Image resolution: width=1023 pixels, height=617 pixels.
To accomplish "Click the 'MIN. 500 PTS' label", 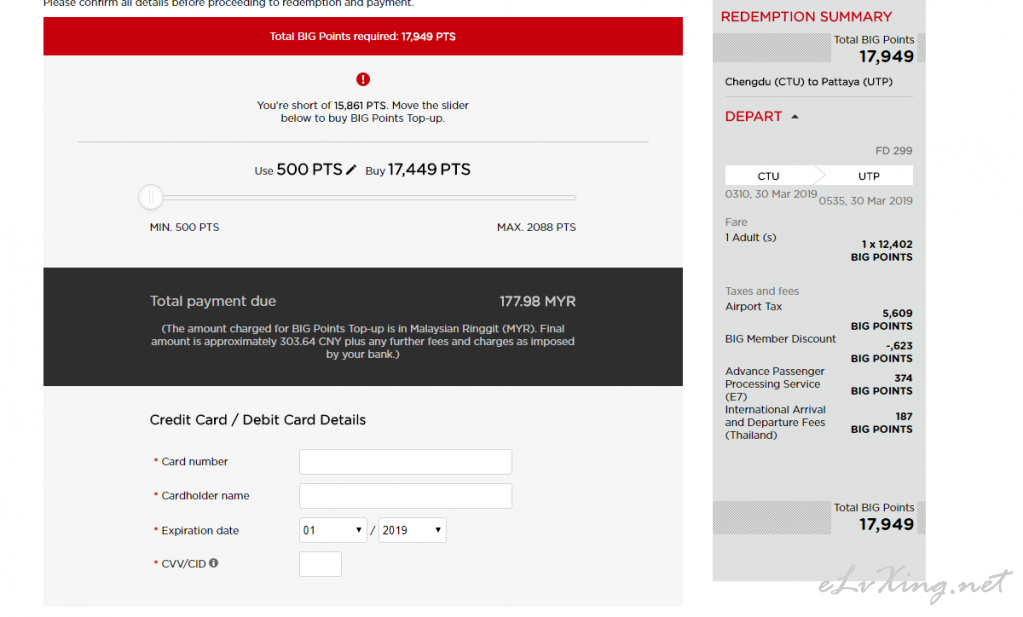I will pyautogui.click(x=184, y=227).
